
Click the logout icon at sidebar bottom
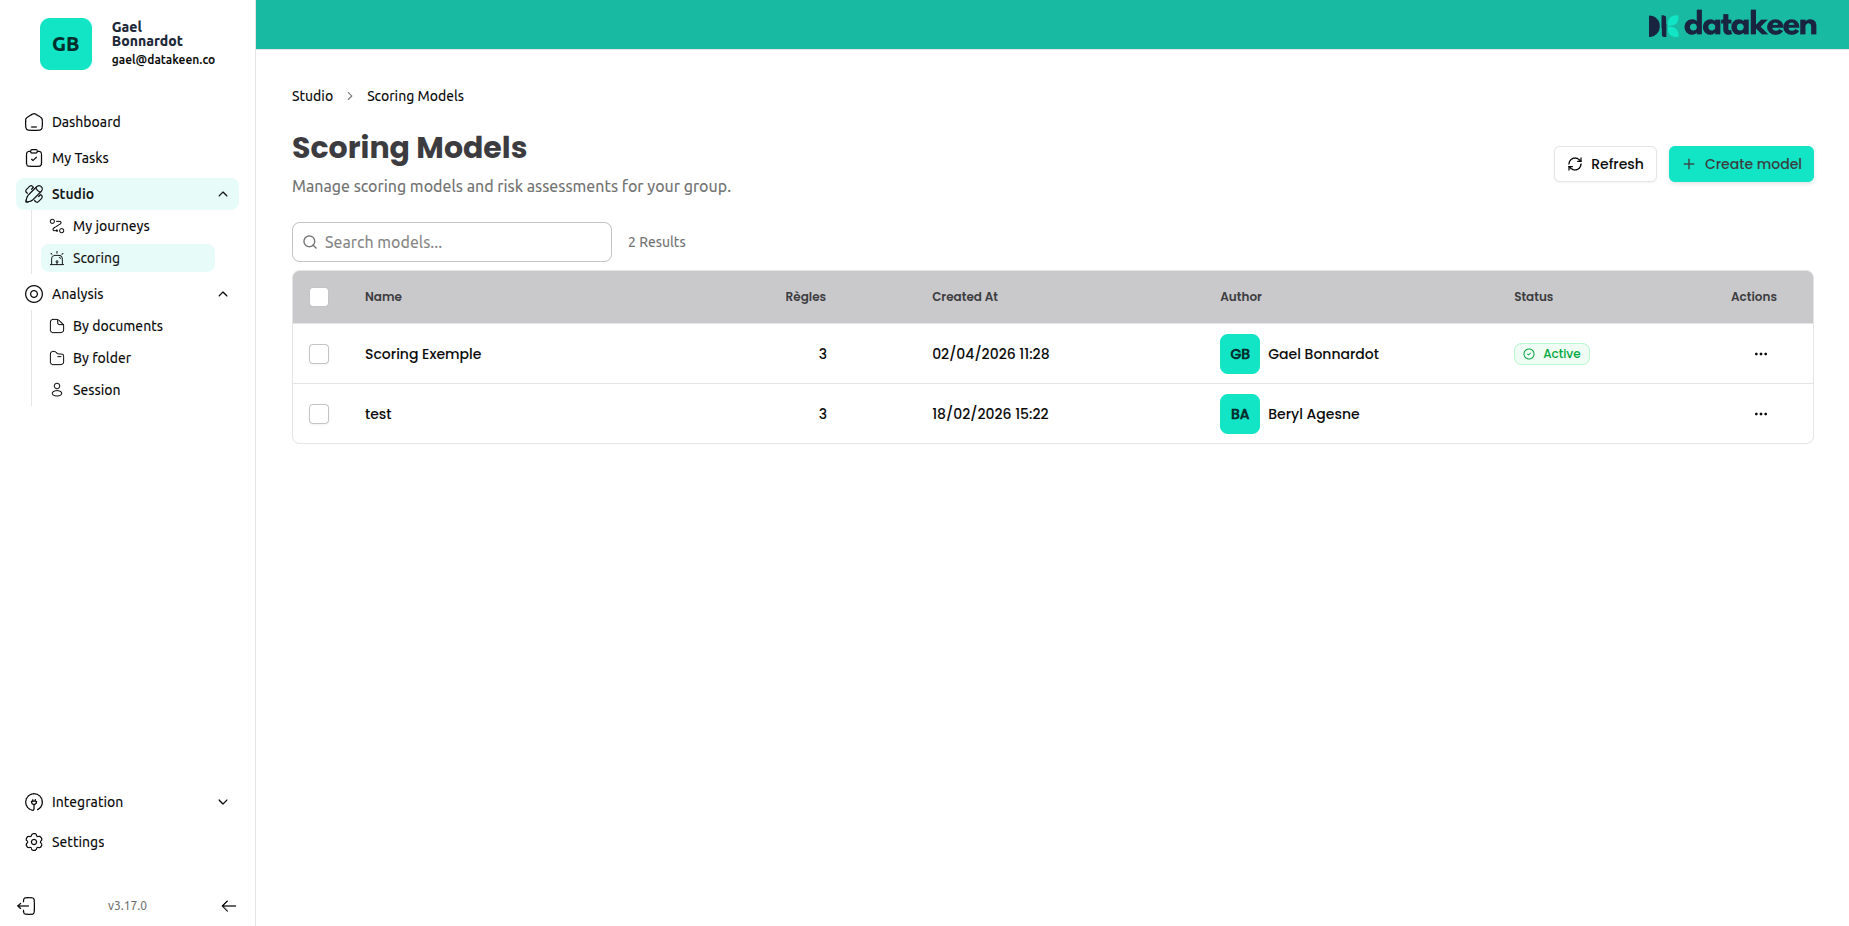[x=27, y=906]
